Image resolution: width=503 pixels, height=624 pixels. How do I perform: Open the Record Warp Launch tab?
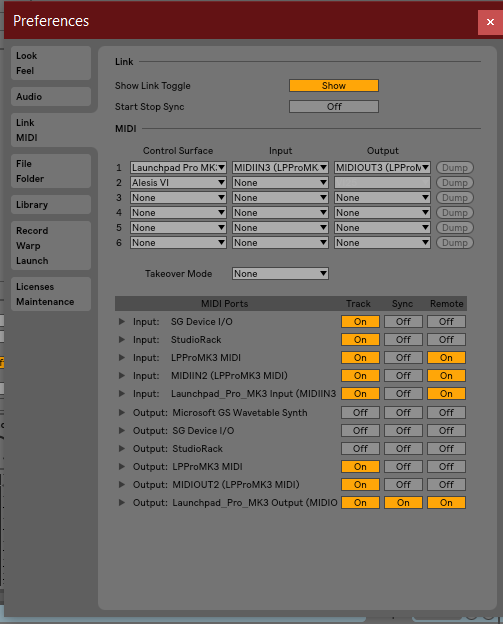tap(51, 246)
